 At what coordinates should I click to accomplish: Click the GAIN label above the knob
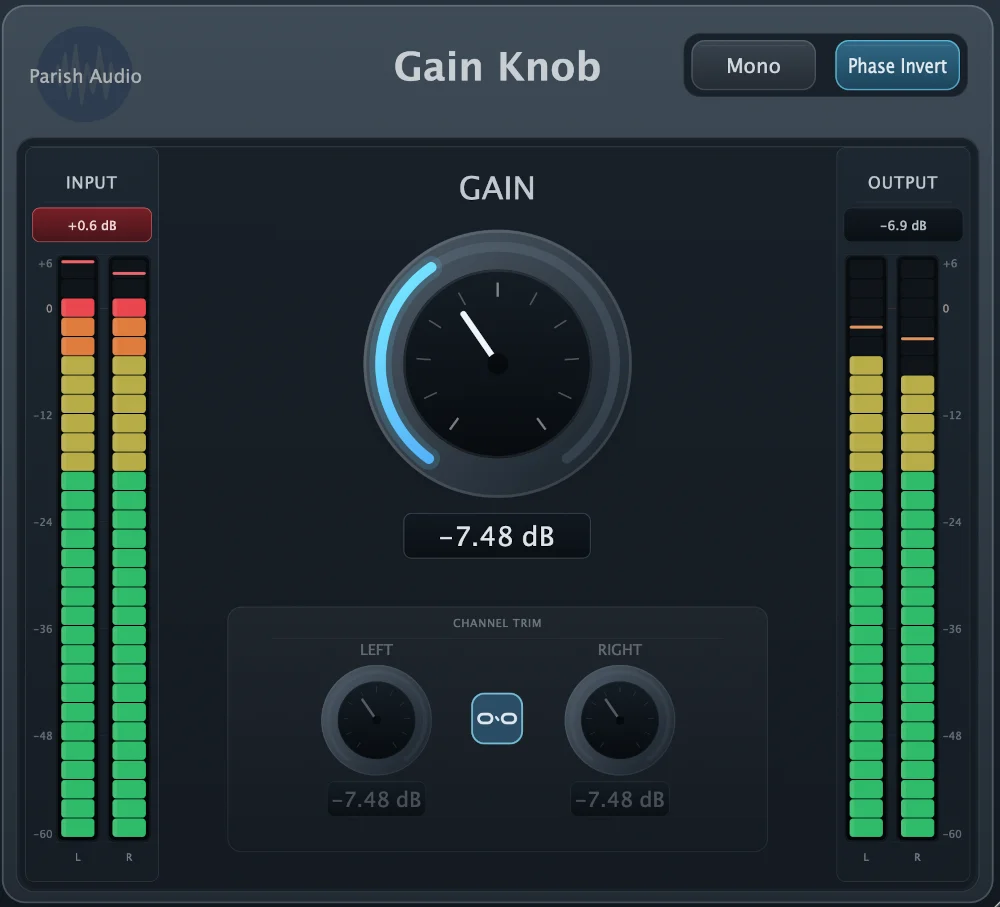pos(497,189)
